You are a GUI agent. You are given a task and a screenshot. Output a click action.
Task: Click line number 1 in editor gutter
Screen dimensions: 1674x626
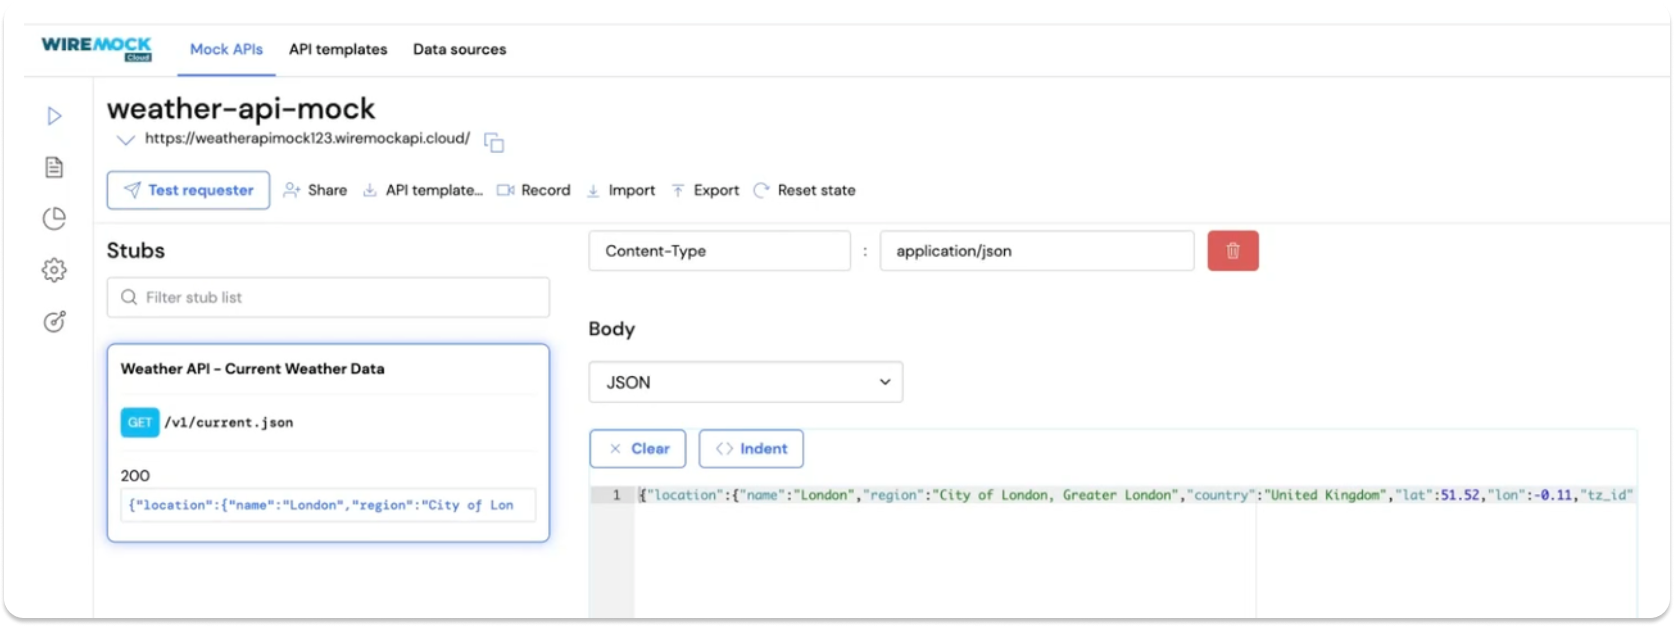616,495
